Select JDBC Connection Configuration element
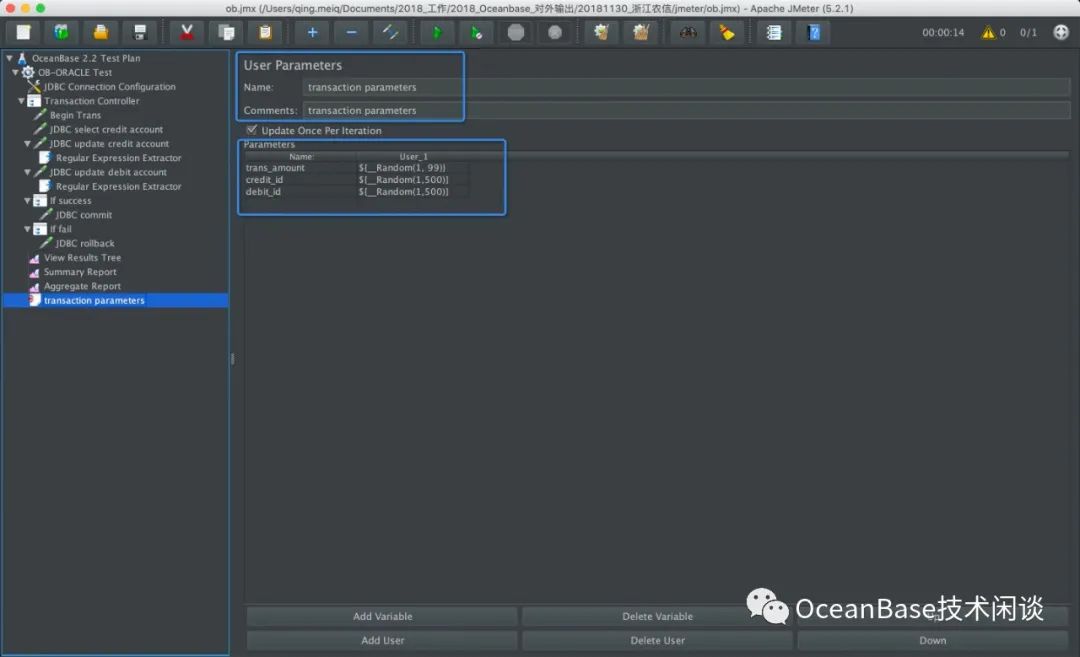Image resolution: width=1080 pixels, height=657 pixels. tap(109, 87)
